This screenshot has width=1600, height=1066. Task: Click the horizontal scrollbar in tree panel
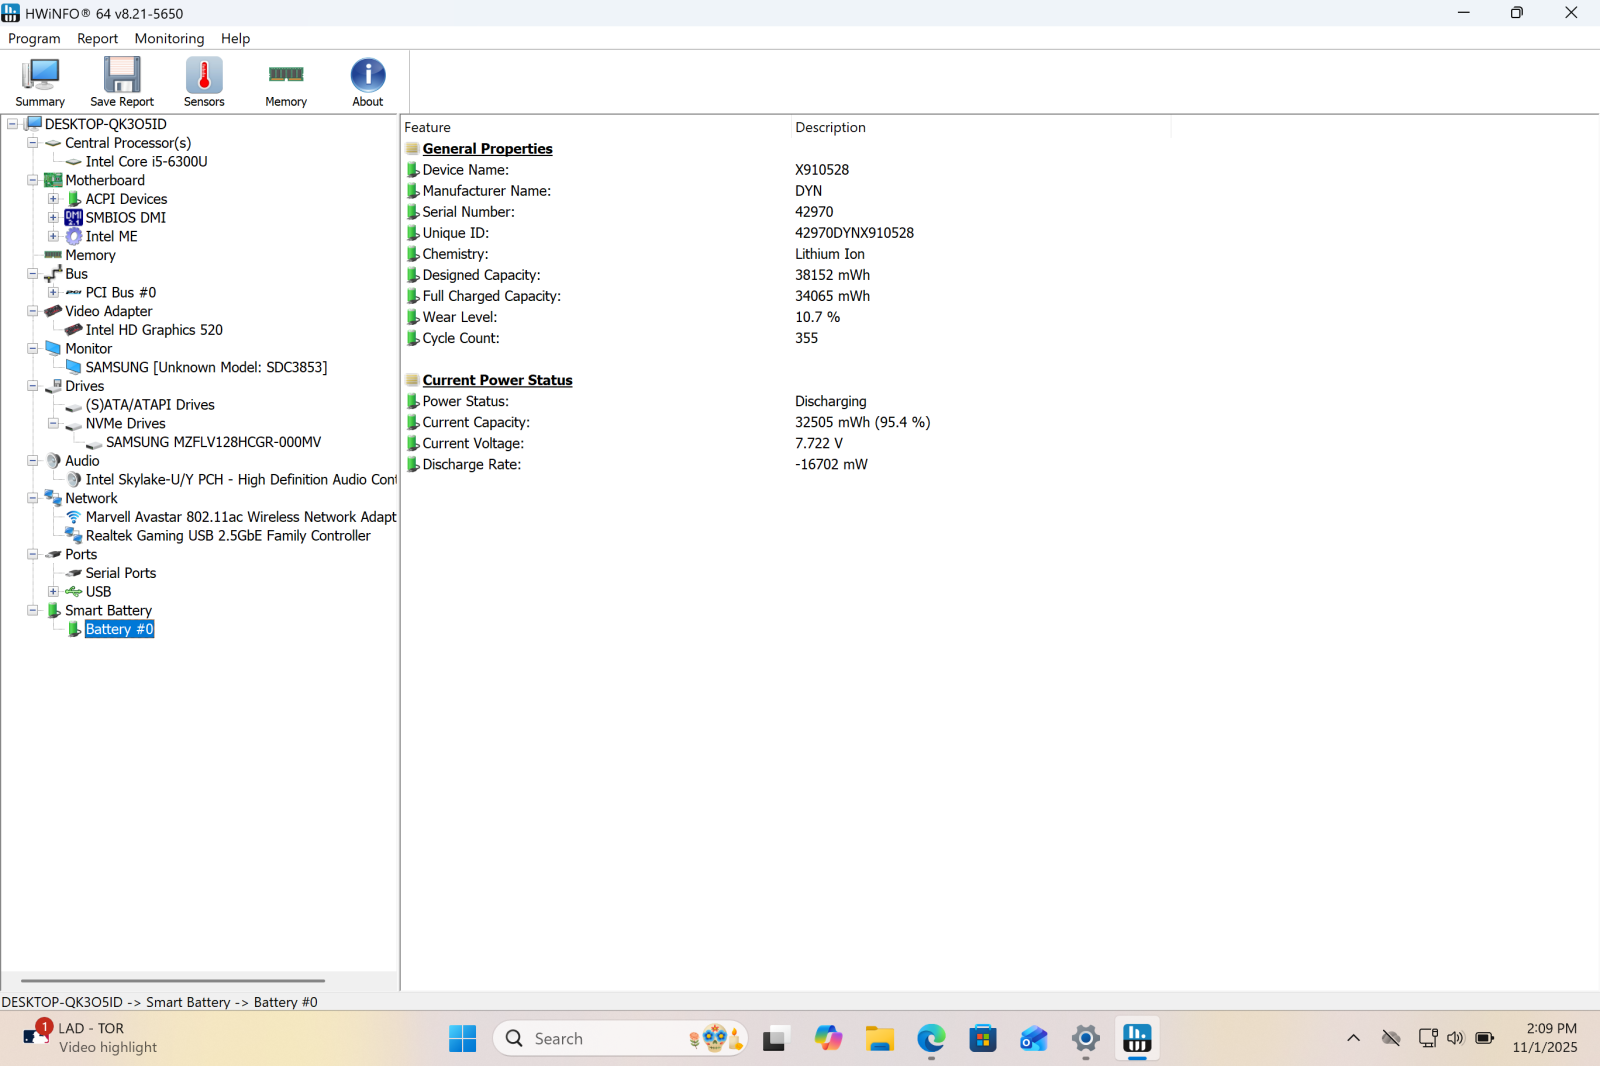[172, 981]
